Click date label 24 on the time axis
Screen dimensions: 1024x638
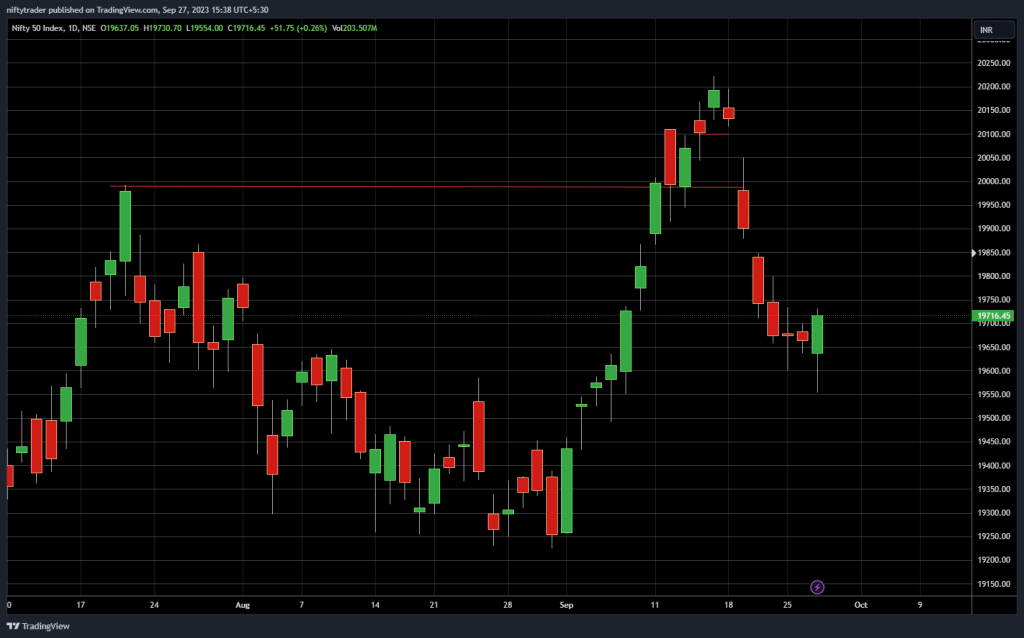(154, 605)
